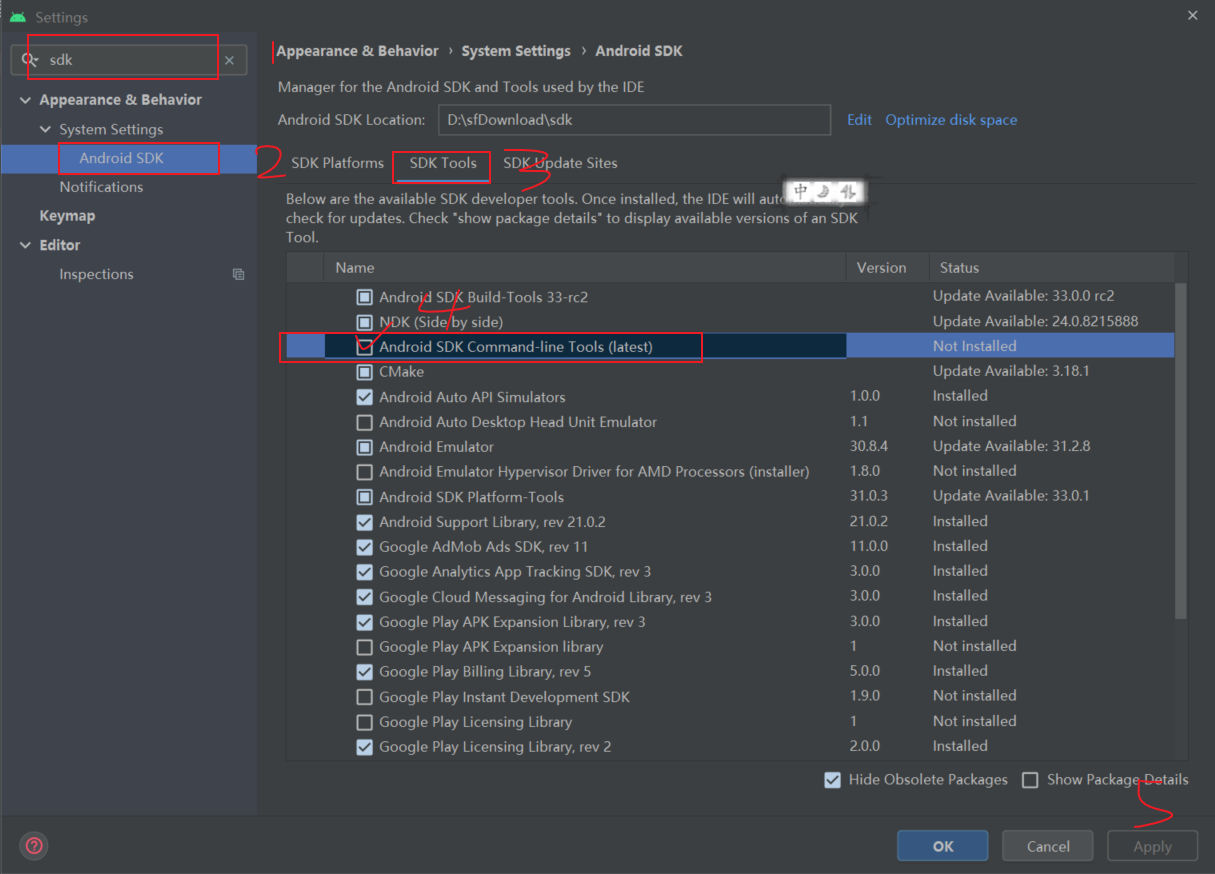Click the OK button

tap(943, 846)
